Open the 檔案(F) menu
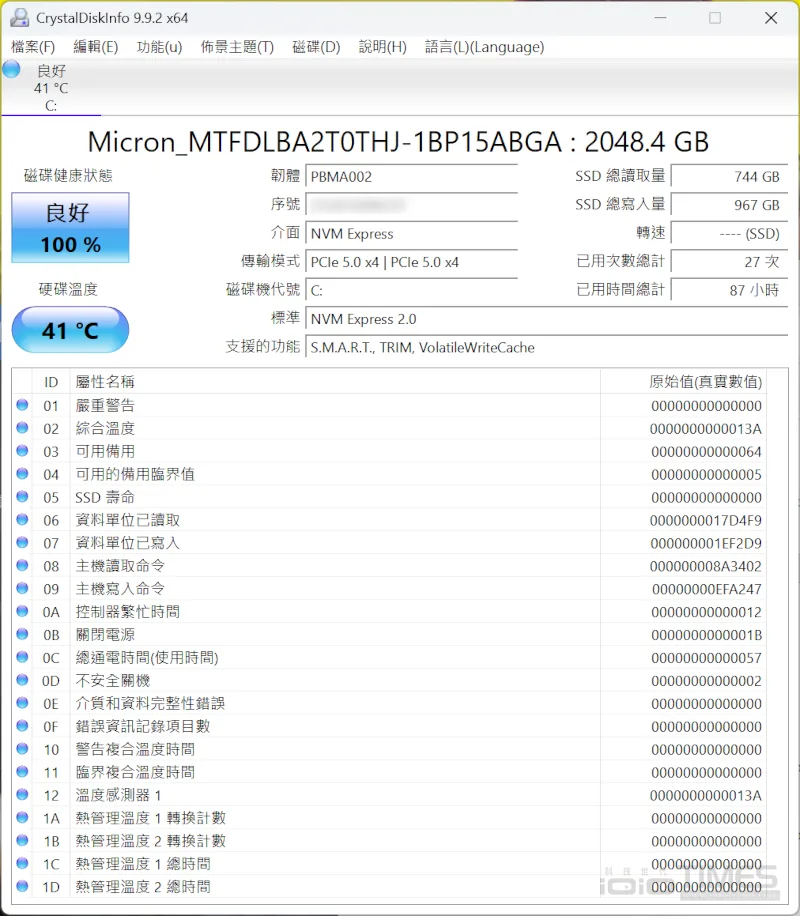 [x=33, y=47]
